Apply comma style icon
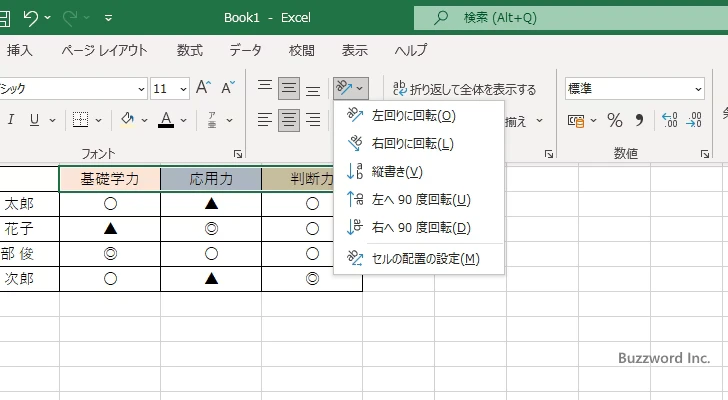The height and width of the screenshot is (400, 728). coord(639,121)
